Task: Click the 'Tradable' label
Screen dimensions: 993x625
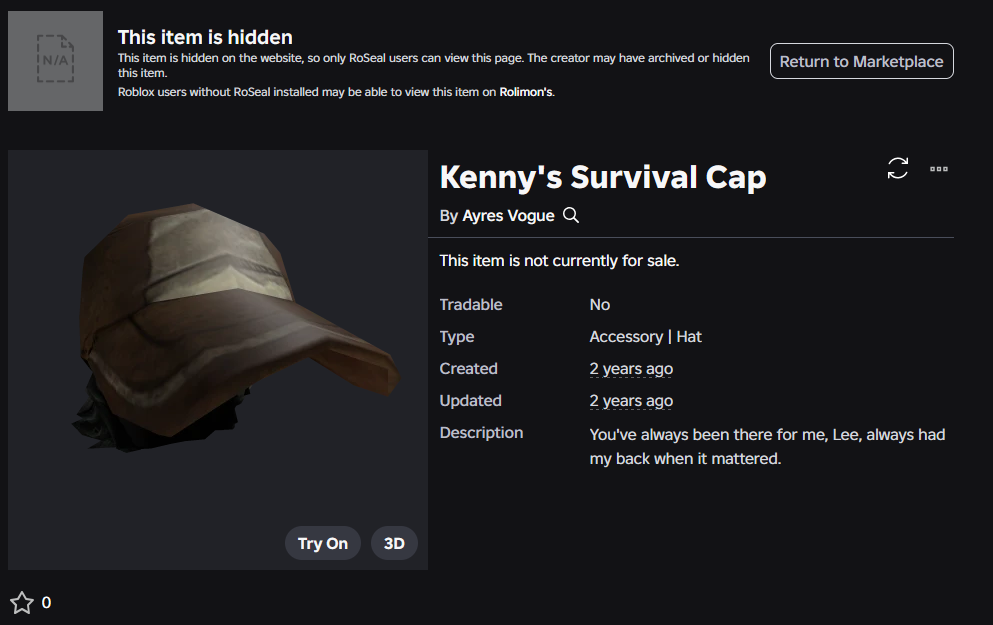Action: (x=471, y=305)
